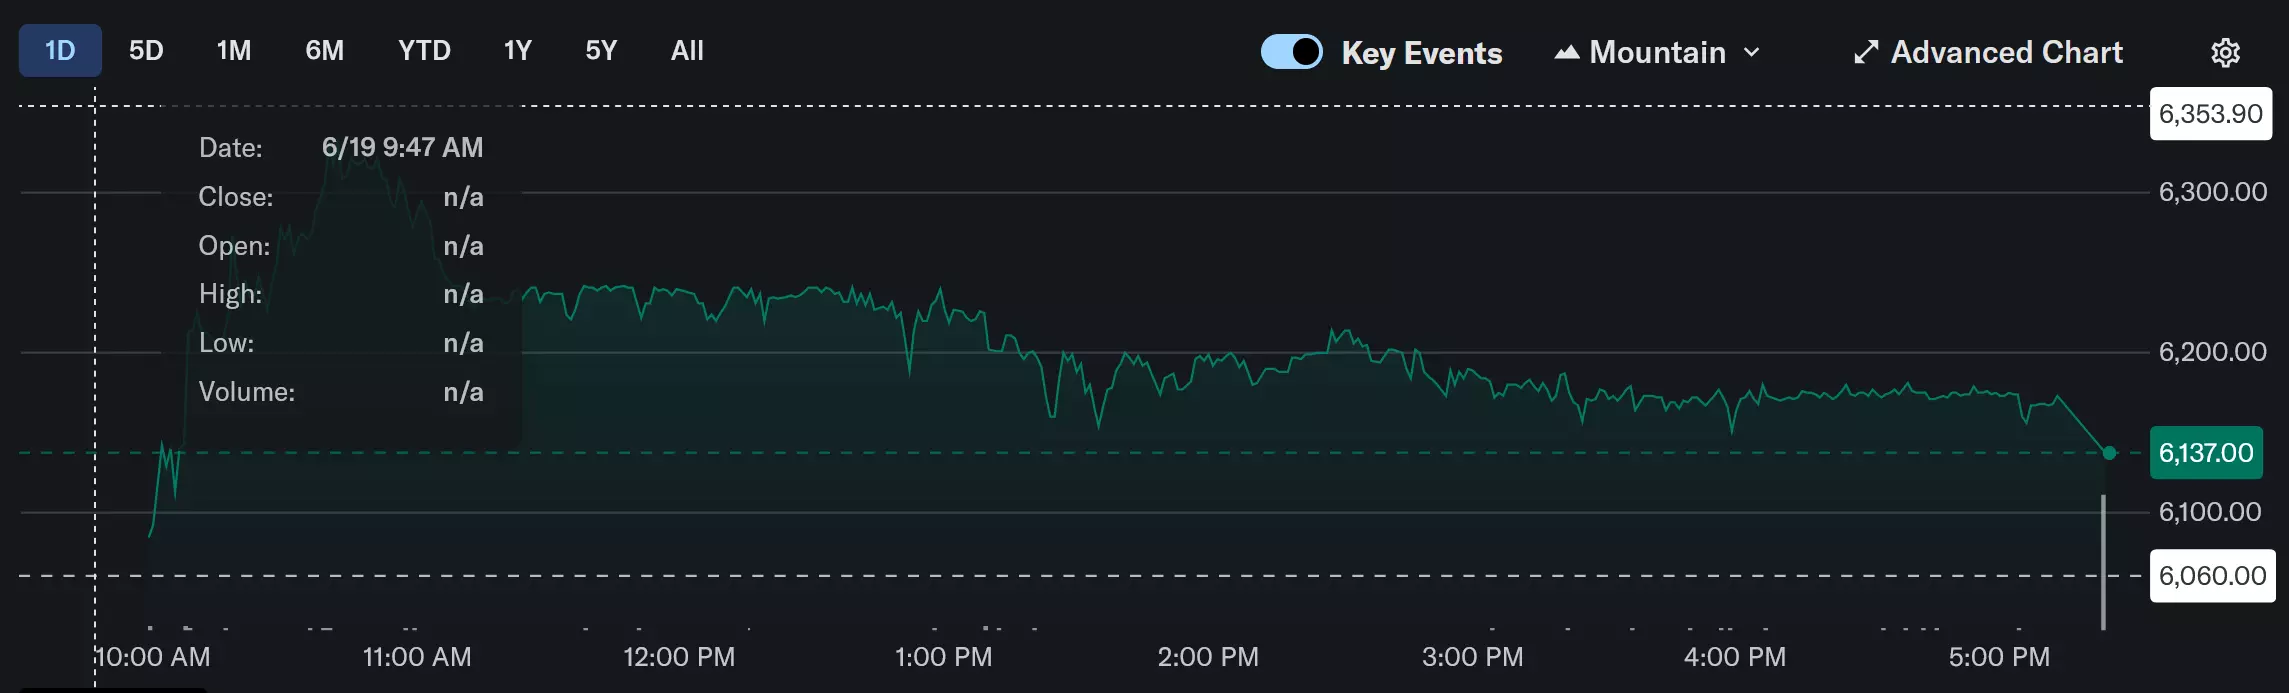Open the Advanced Chart link
Screen dimensions: 2289x693
[1988, 52]
